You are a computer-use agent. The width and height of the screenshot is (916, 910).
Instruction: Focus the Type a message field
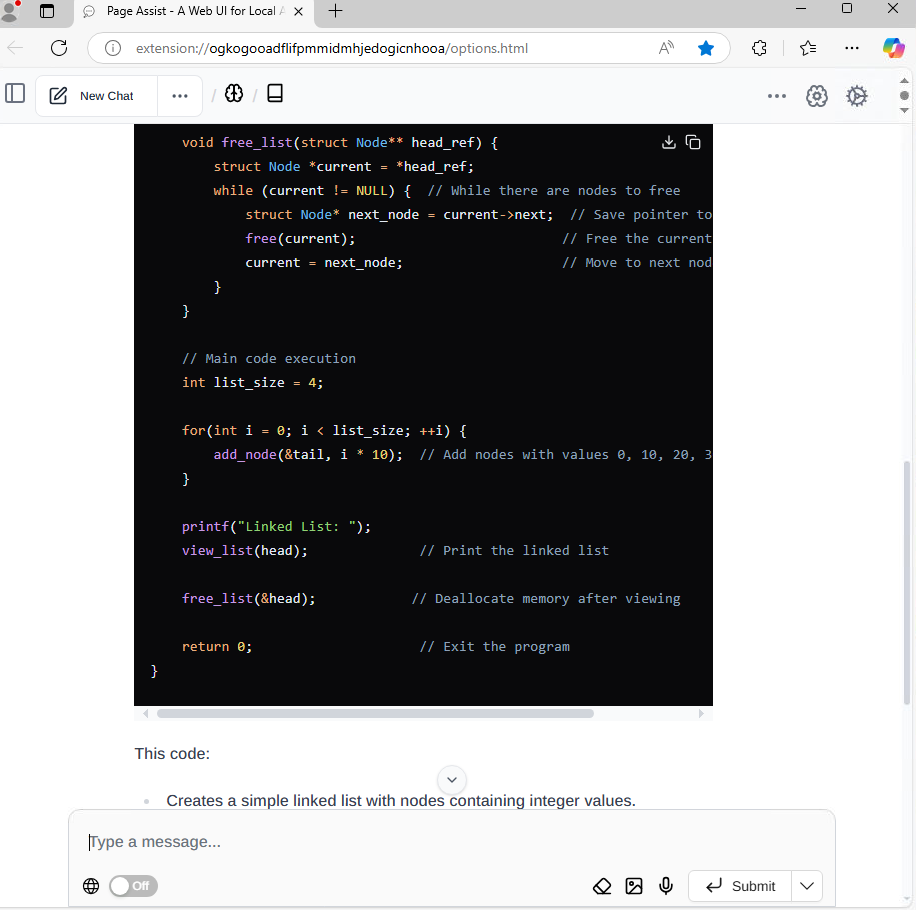(x=451, y=842)
